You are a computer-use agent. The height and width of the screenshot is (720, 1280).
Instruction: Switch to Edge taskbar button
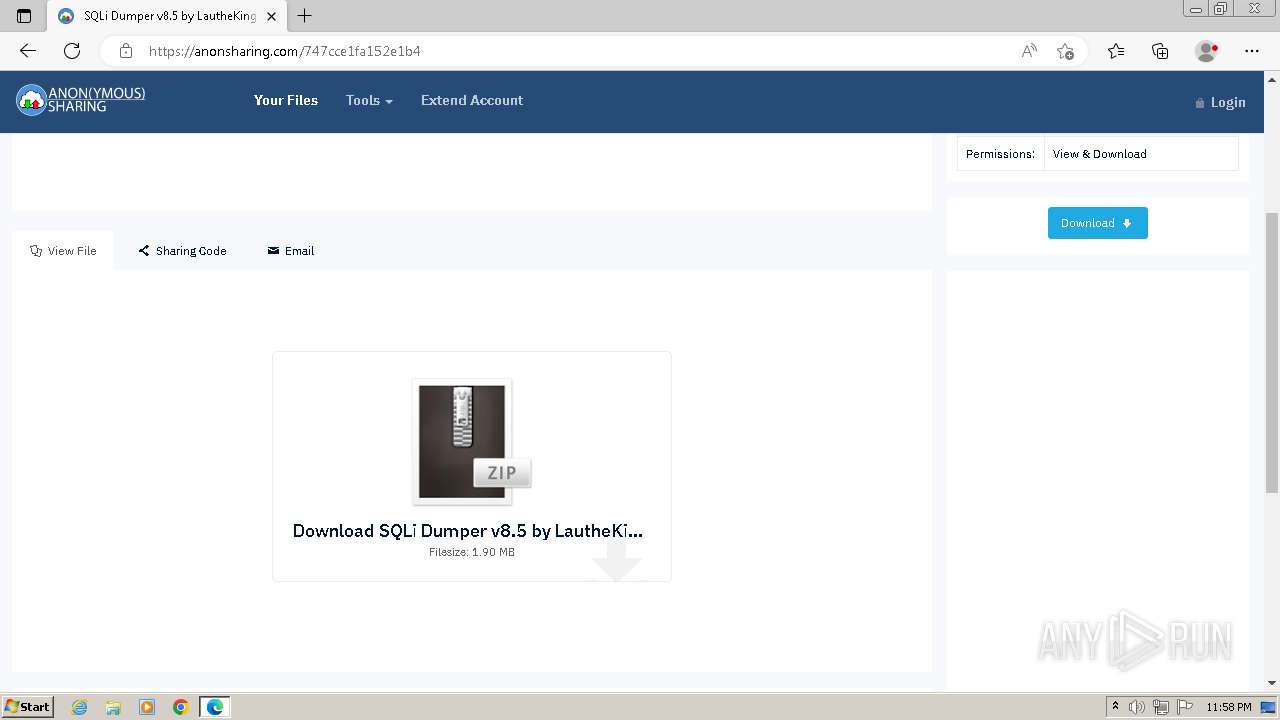[215, 707]
